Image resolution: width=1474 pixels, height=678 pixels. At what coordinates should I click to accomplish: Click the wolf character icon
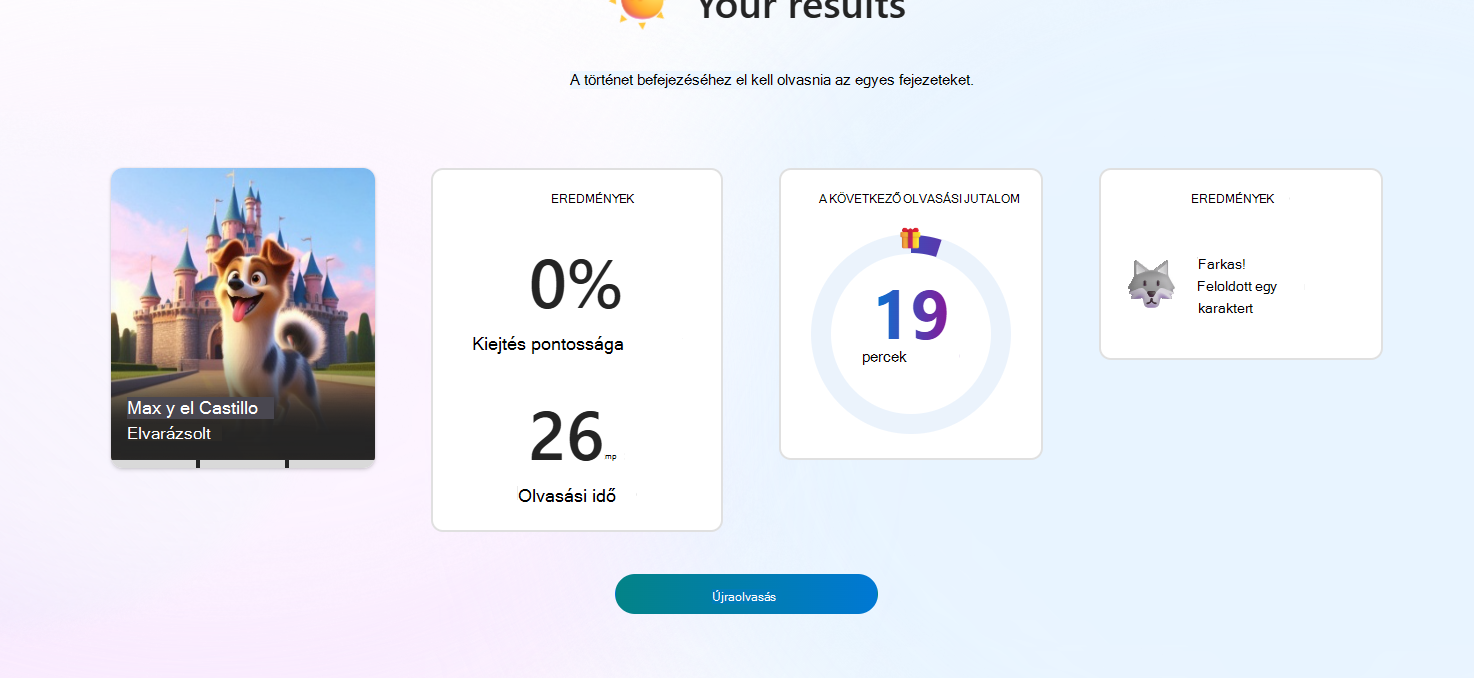(1150, 284)
